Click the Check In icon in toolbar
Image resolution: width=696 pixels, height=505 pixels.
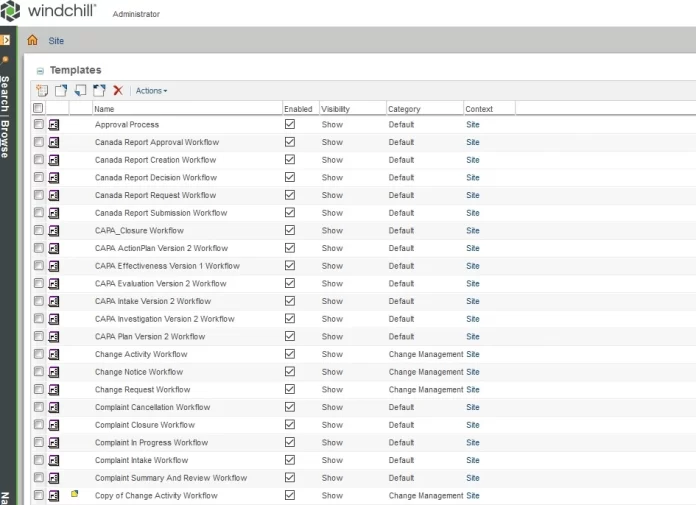80,91
